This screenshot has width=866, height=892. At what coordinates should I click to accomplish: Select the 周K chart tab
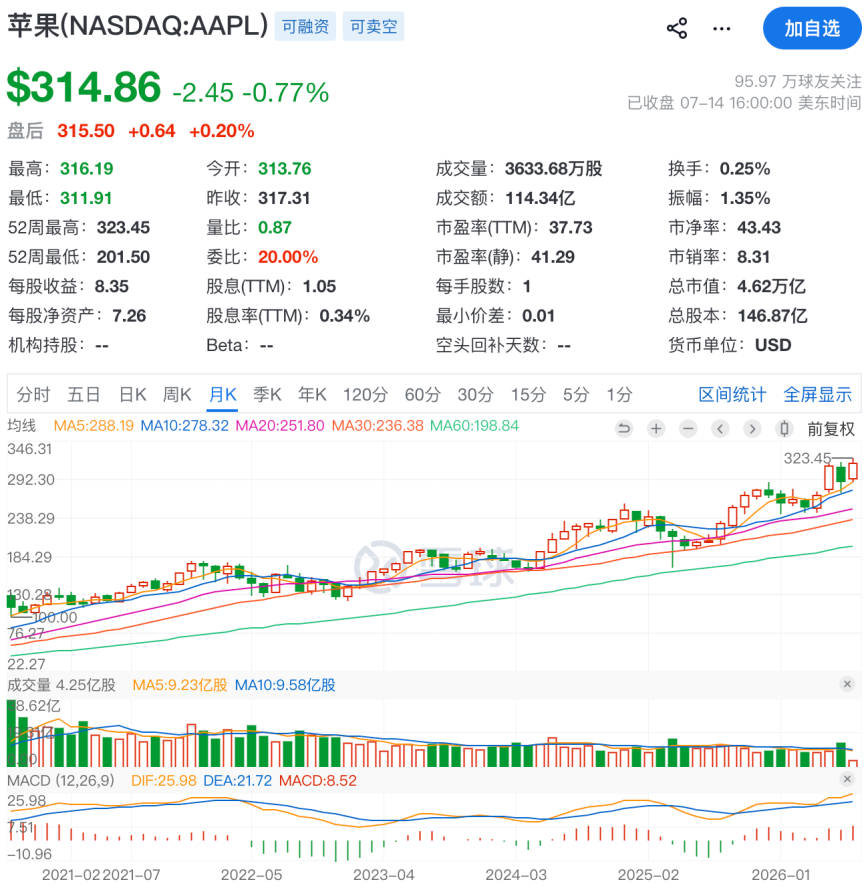(177, 394)
